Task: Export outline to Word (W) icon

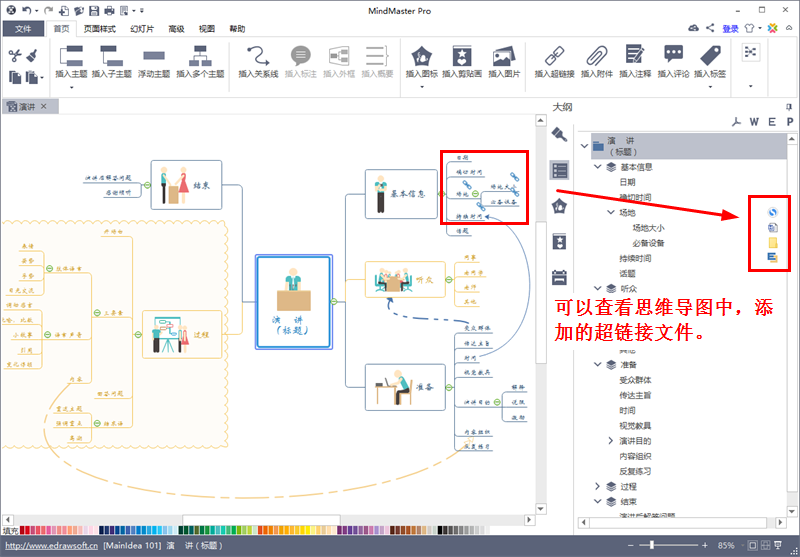Action: [x=754, y=121]
